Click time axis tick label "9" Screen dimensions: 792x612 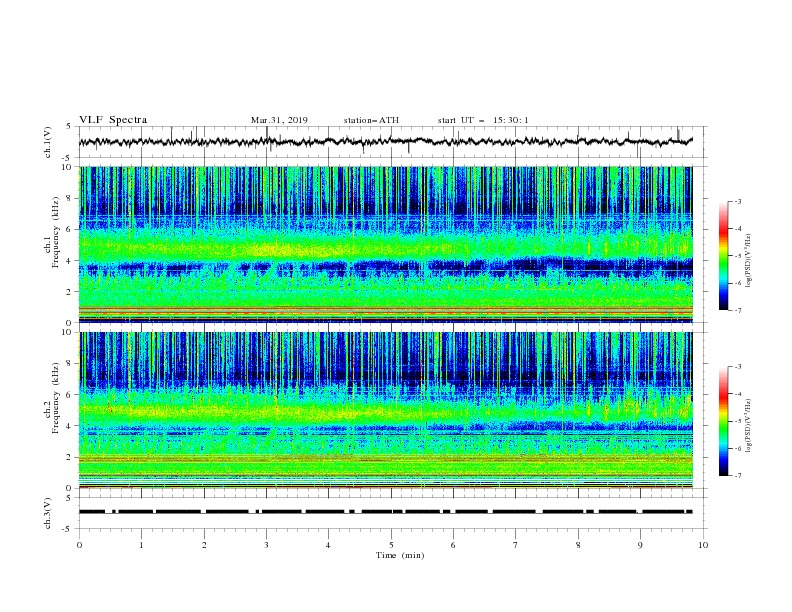point(640,545)
